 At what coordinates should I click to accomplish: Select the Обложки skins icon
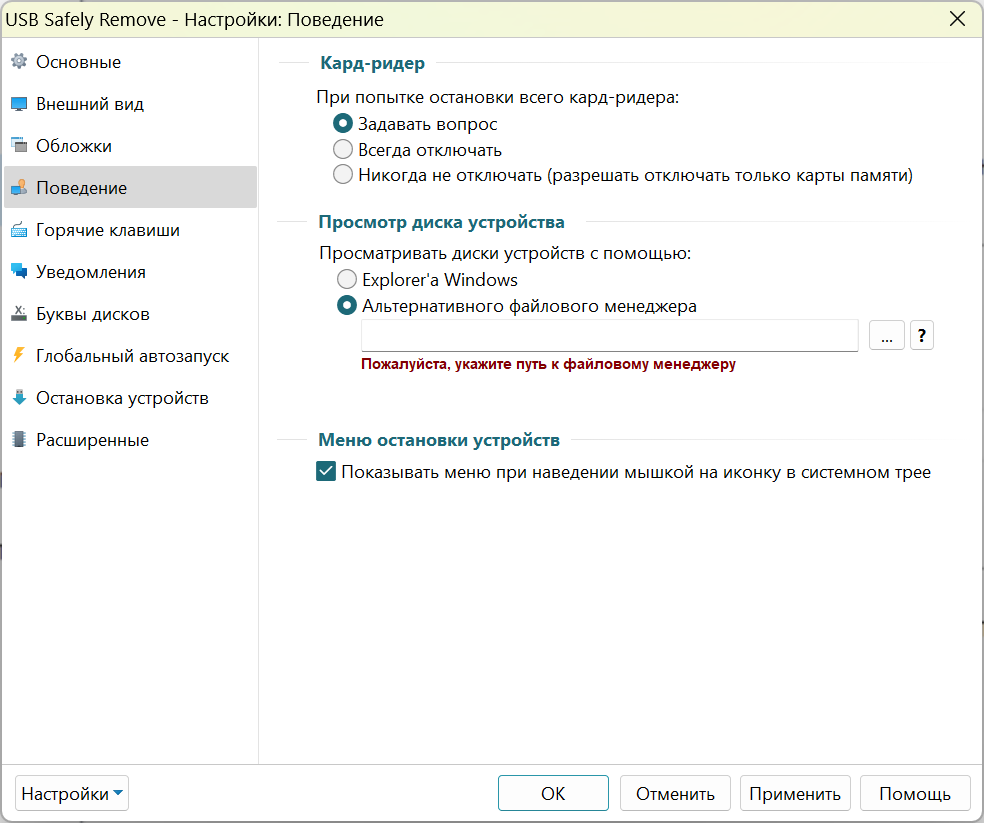click(x=19, y=146)
